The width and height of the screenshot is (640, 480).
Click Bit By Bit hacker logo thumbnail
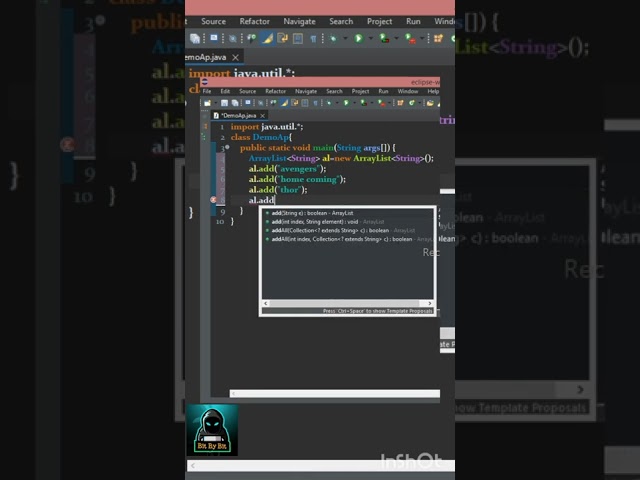212,430
